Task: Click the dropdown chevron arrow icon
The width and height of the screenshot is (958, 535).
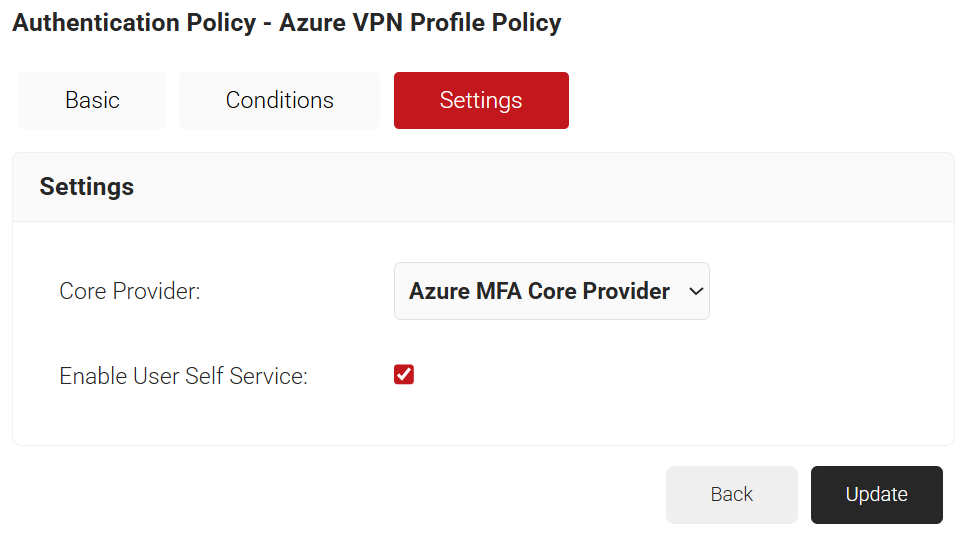Action: pos(696,291)
